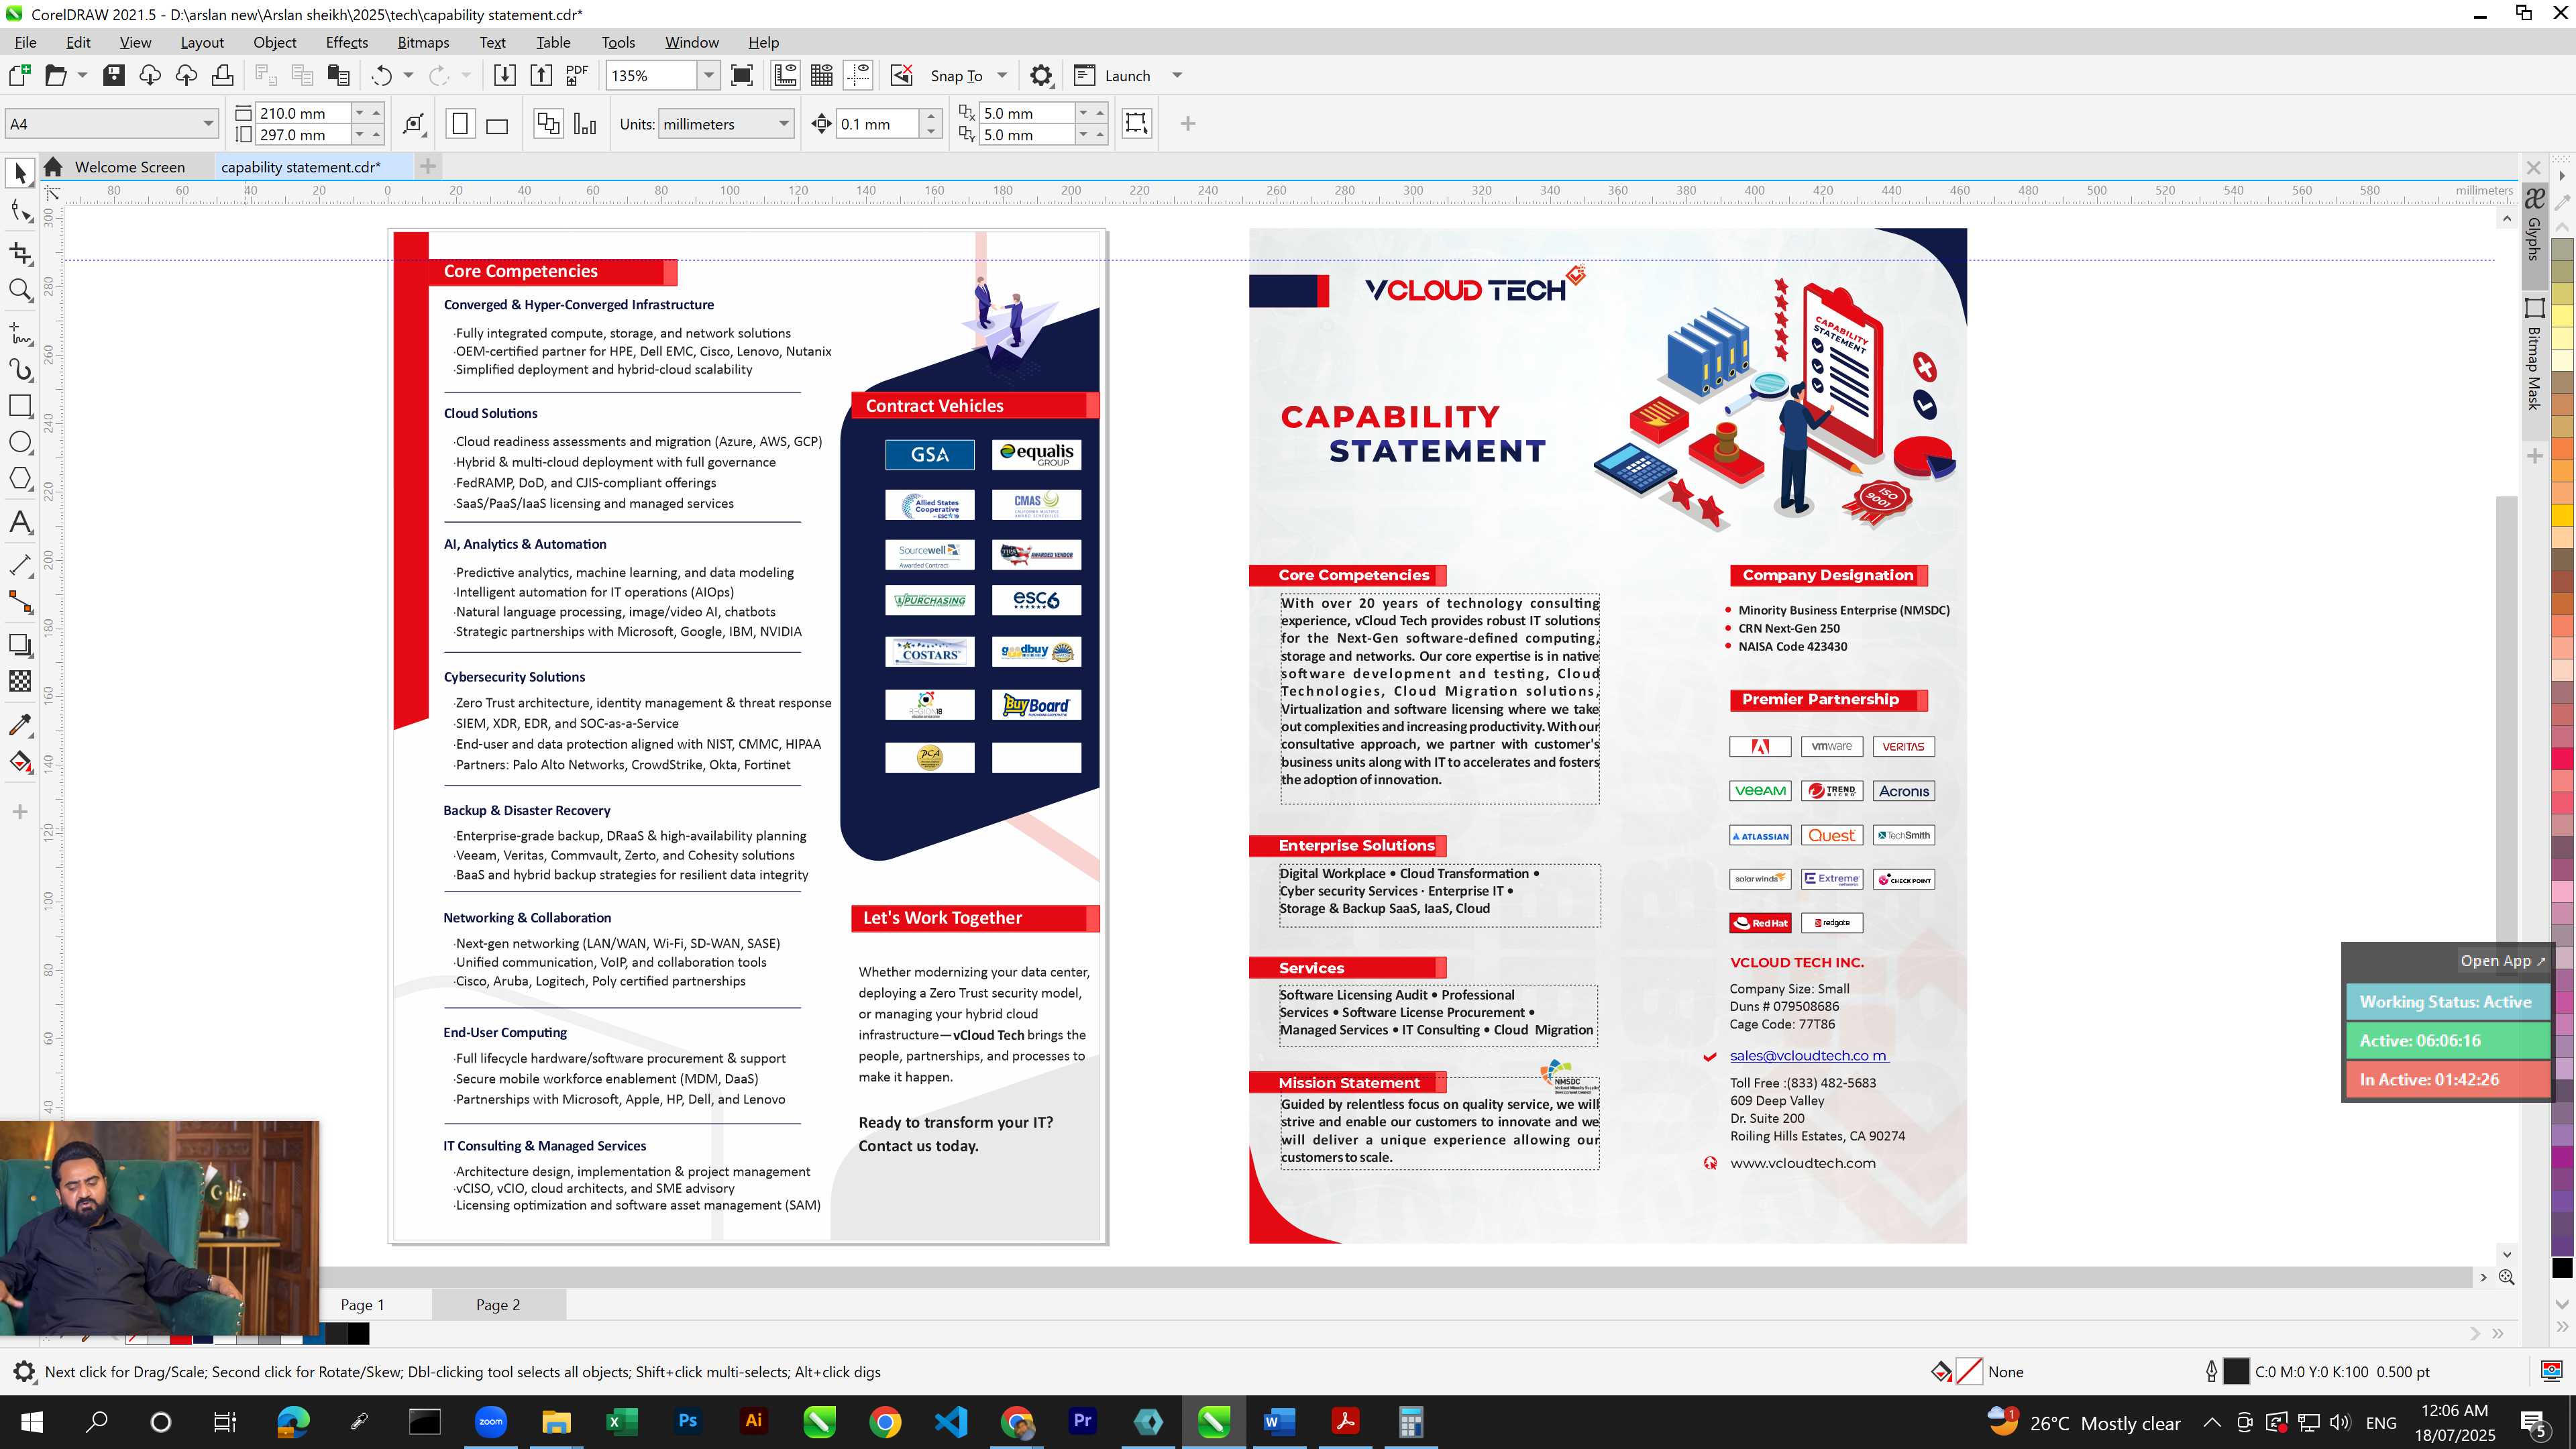Open the File menu

coord(25,42)
